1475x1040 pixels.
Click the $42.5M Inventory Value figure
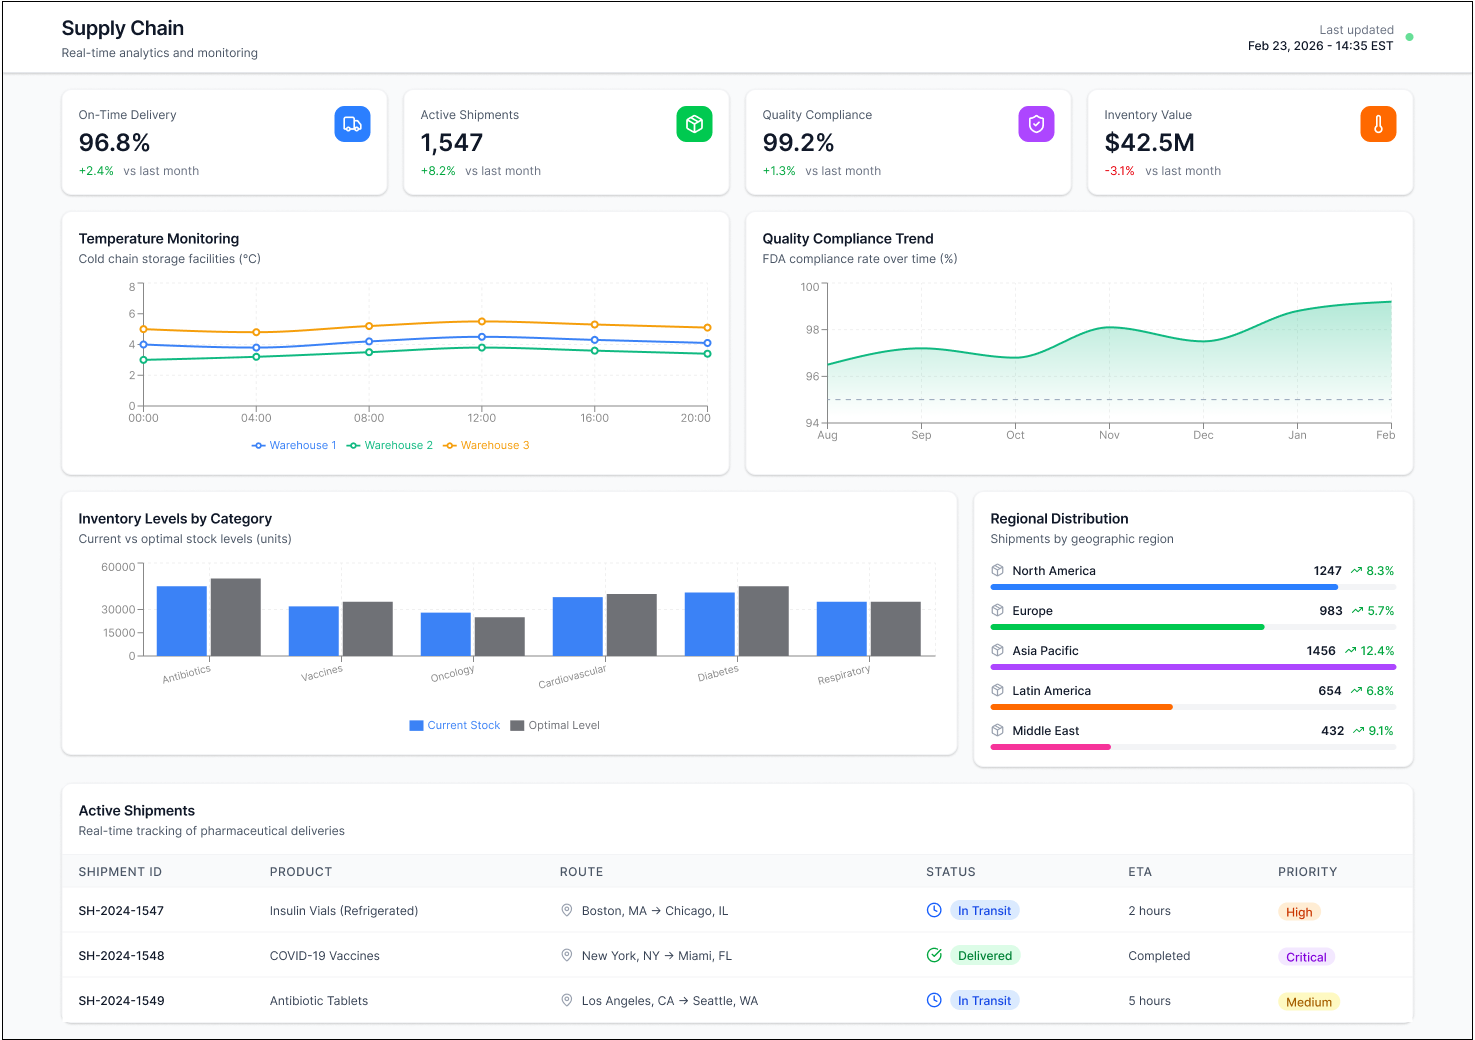1149,142
